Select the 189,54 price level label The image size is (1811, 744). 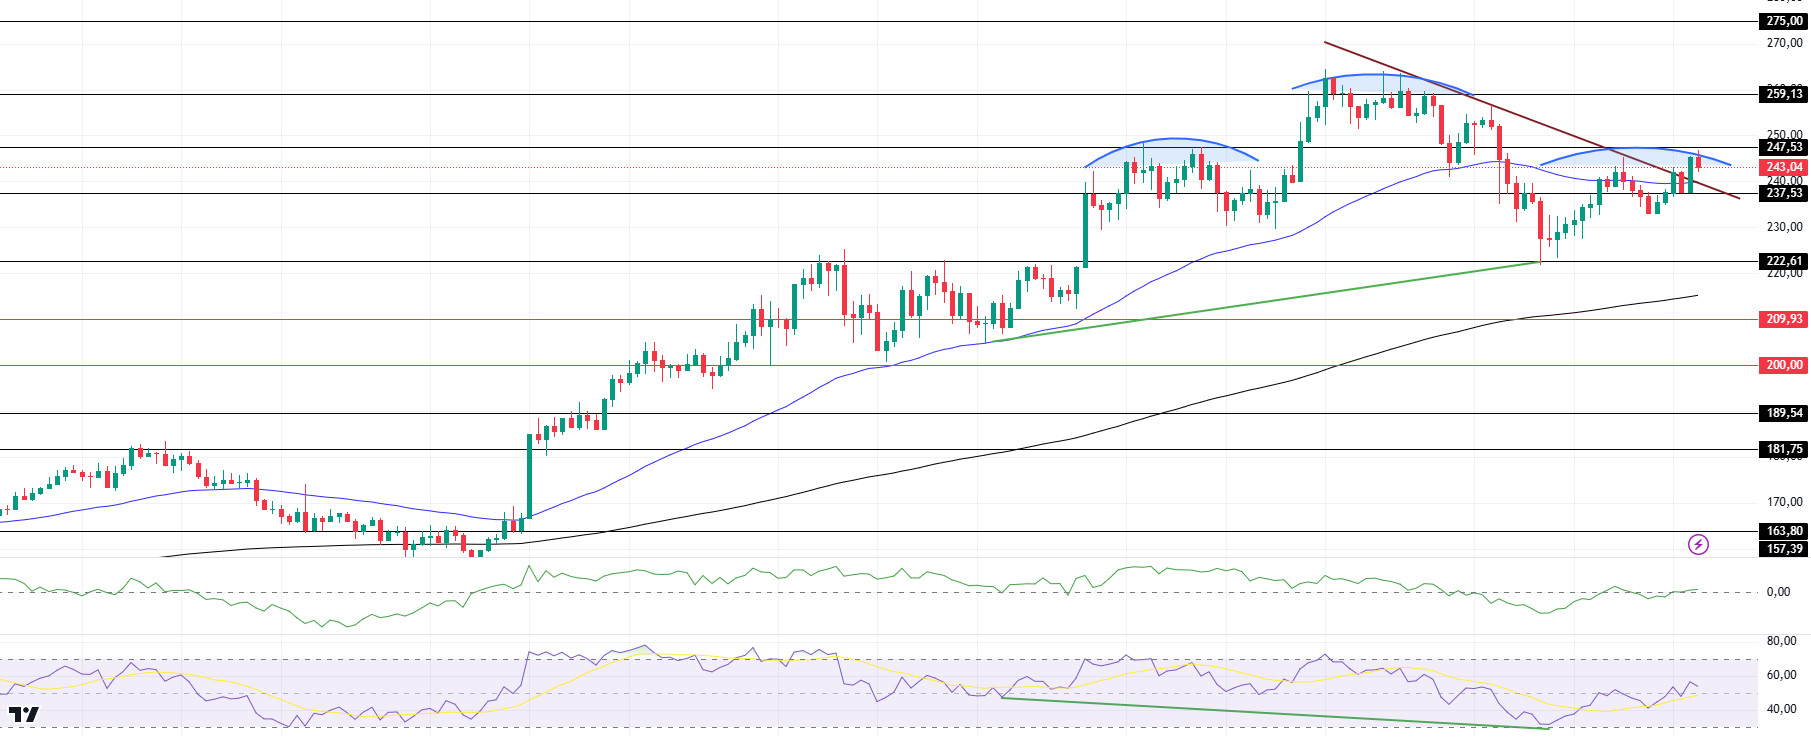[1784, 413]
